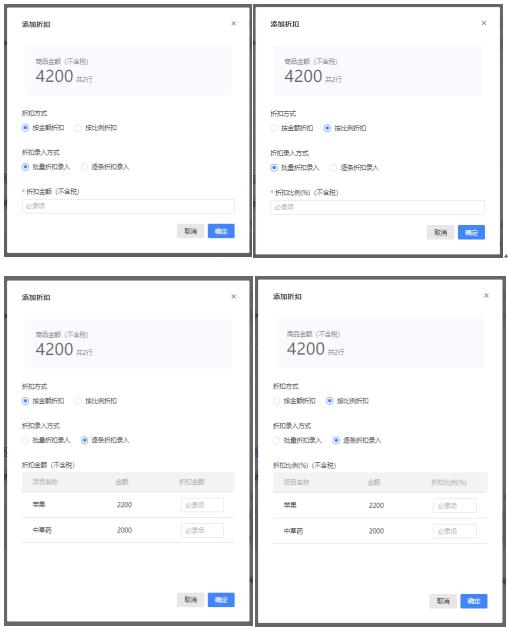Select 按比例折扣 in the bottom-left dialog
This screenshot has width=508, height=631.
tap(96, 401)
